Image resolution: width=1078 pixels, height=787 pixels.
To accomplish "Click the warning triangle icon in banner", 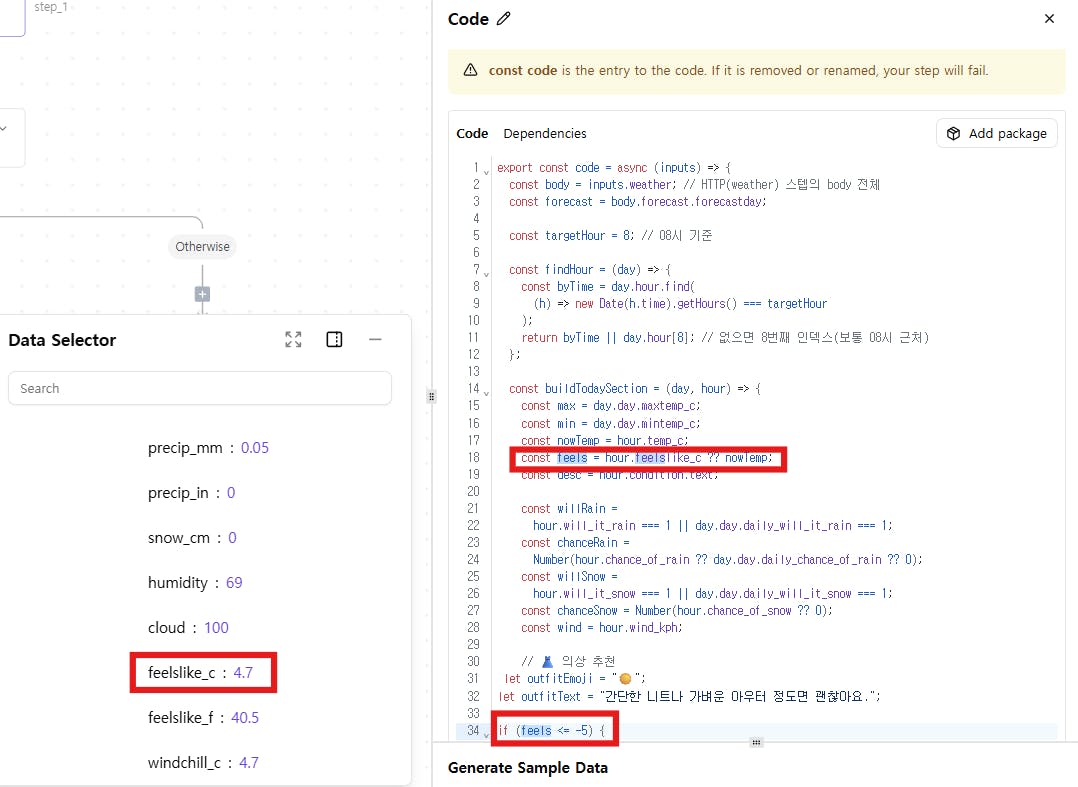I will coord(470,70).
